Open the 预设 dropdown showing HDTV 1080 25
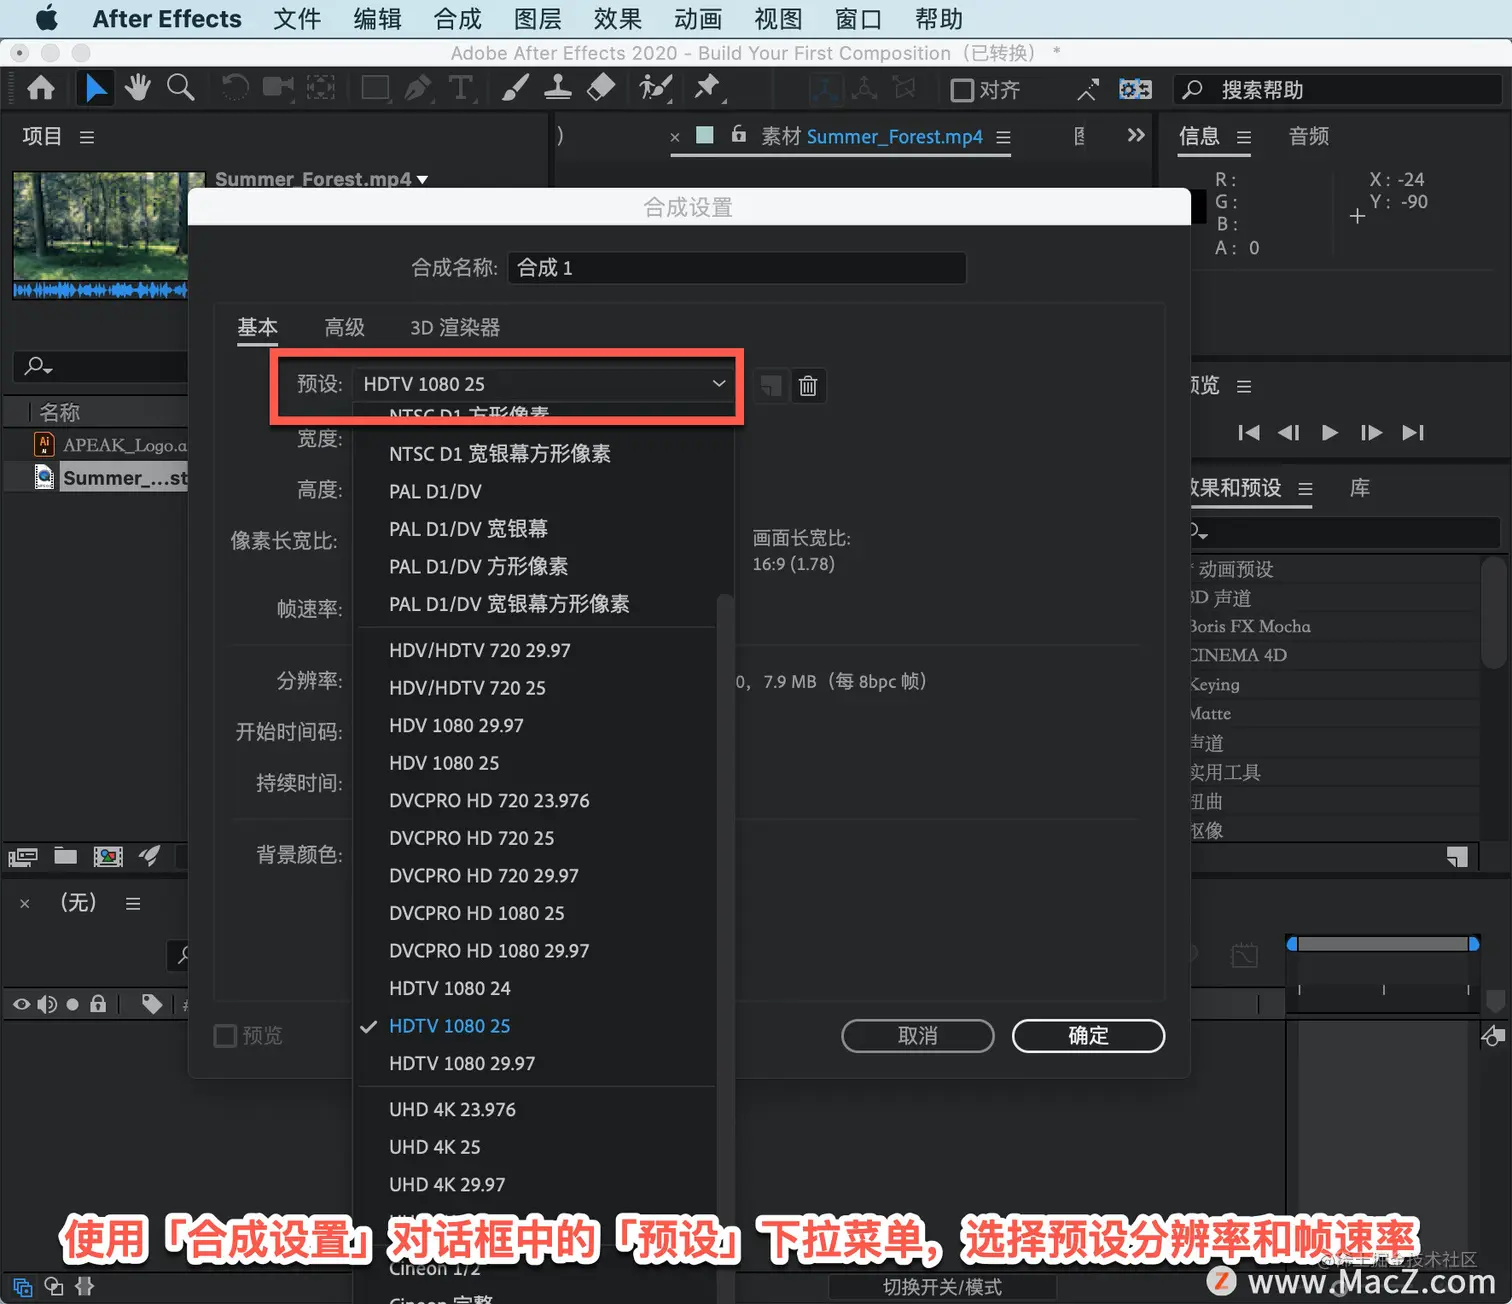1512x1304 pixels. [543, 384]
